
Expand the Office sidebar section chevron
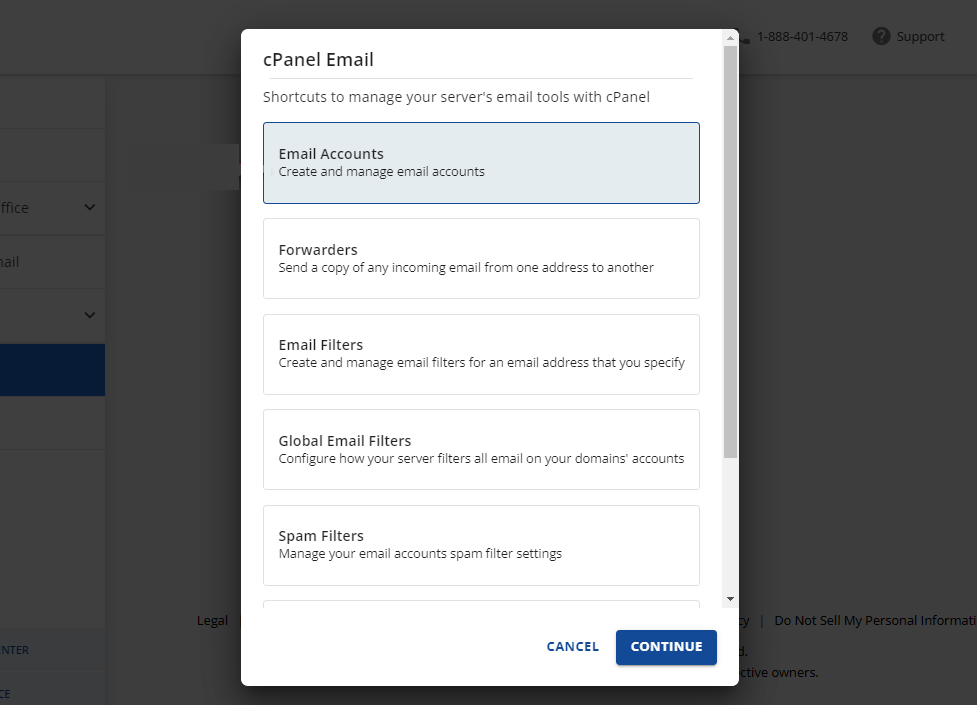[x=87, y=207]
